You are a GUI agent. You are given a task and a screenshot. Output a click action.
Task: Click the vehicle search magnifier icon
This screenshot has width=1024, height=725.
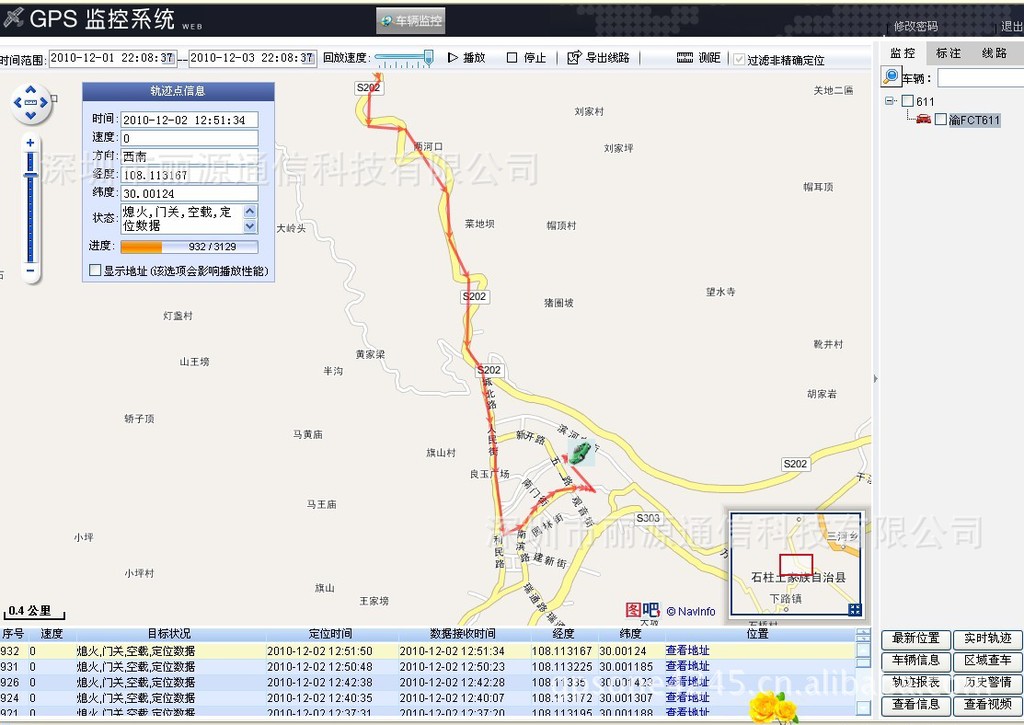coord(890,77)
